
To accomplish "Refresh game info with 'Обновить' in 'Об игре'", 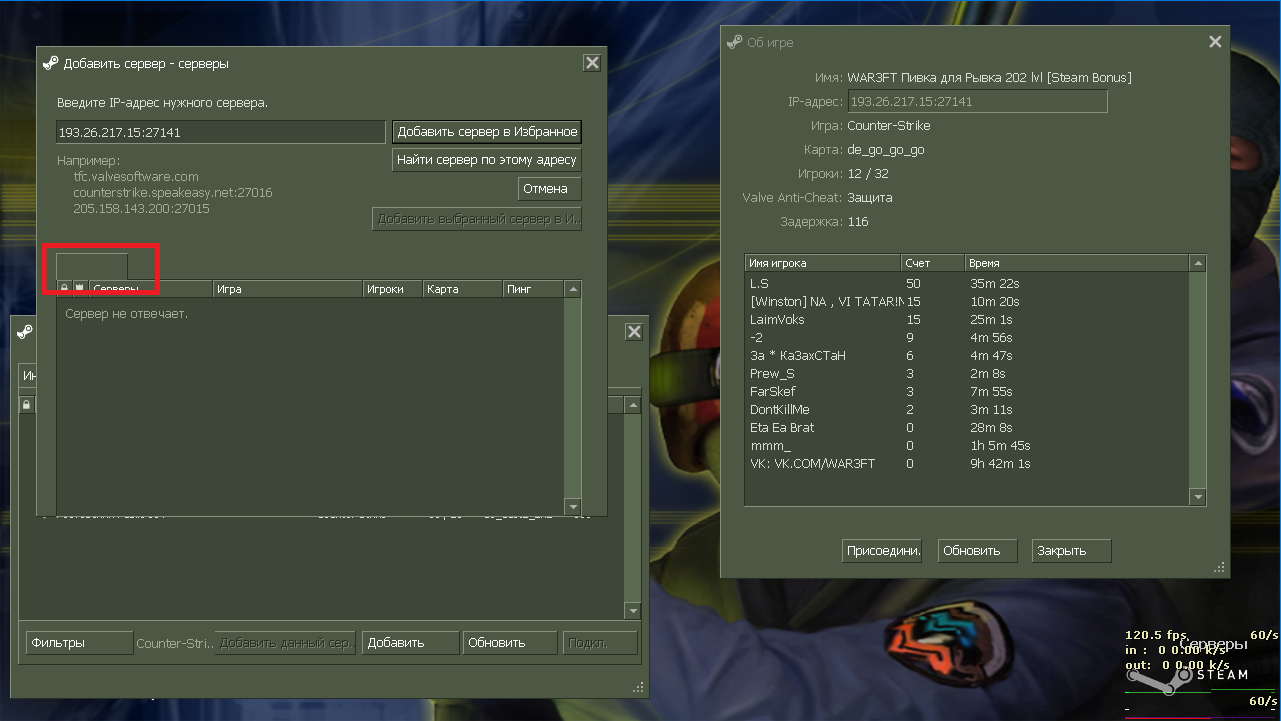I will (978, 551).
